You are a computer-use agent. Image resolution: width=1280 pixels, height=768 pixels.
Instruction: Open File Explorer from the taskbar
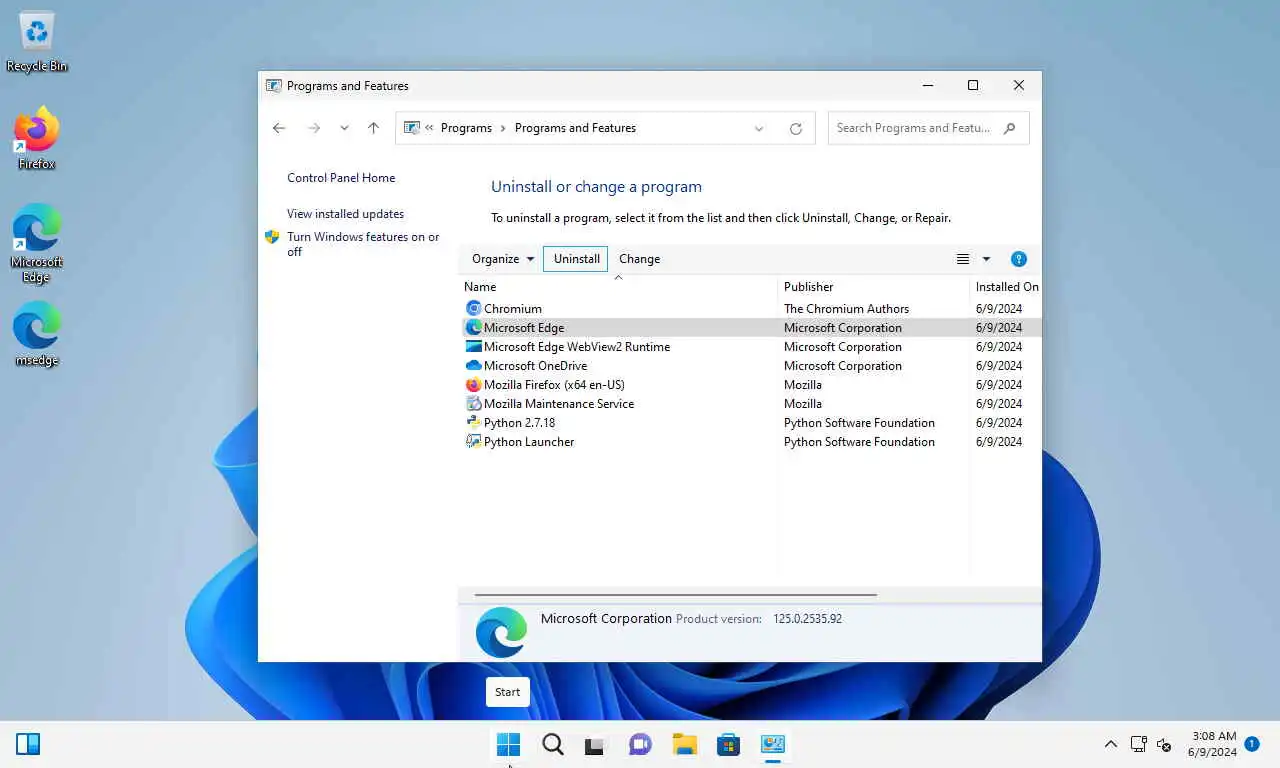684,744
